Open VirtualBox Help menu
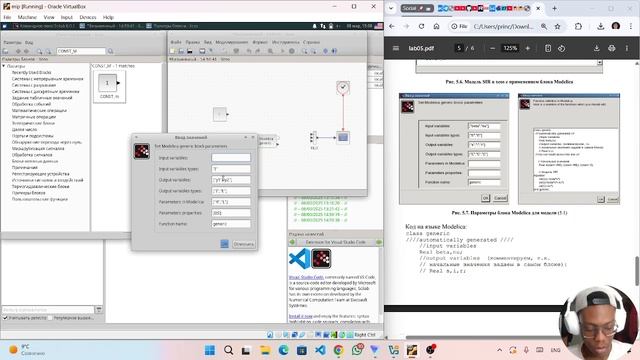Screen dimensions: 640x360 click(108, 17)
